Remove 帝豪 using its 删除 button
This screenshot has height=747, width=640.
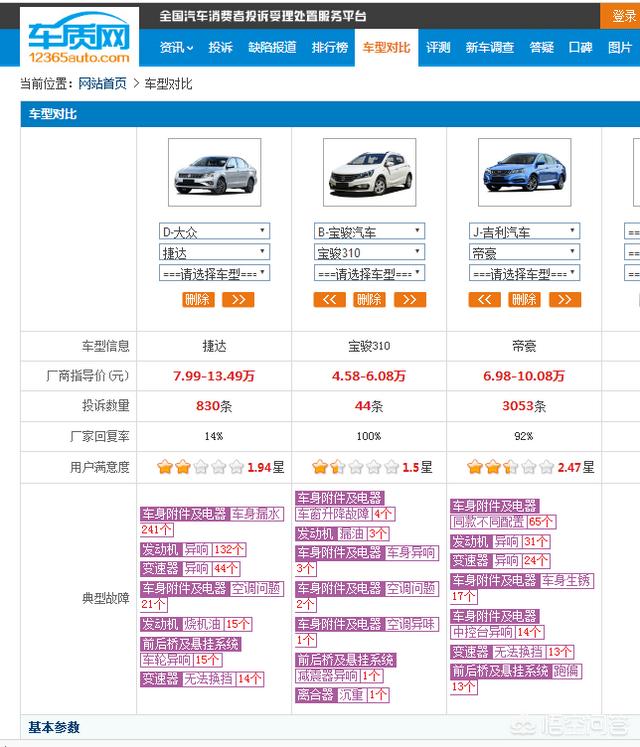(524, 300)
